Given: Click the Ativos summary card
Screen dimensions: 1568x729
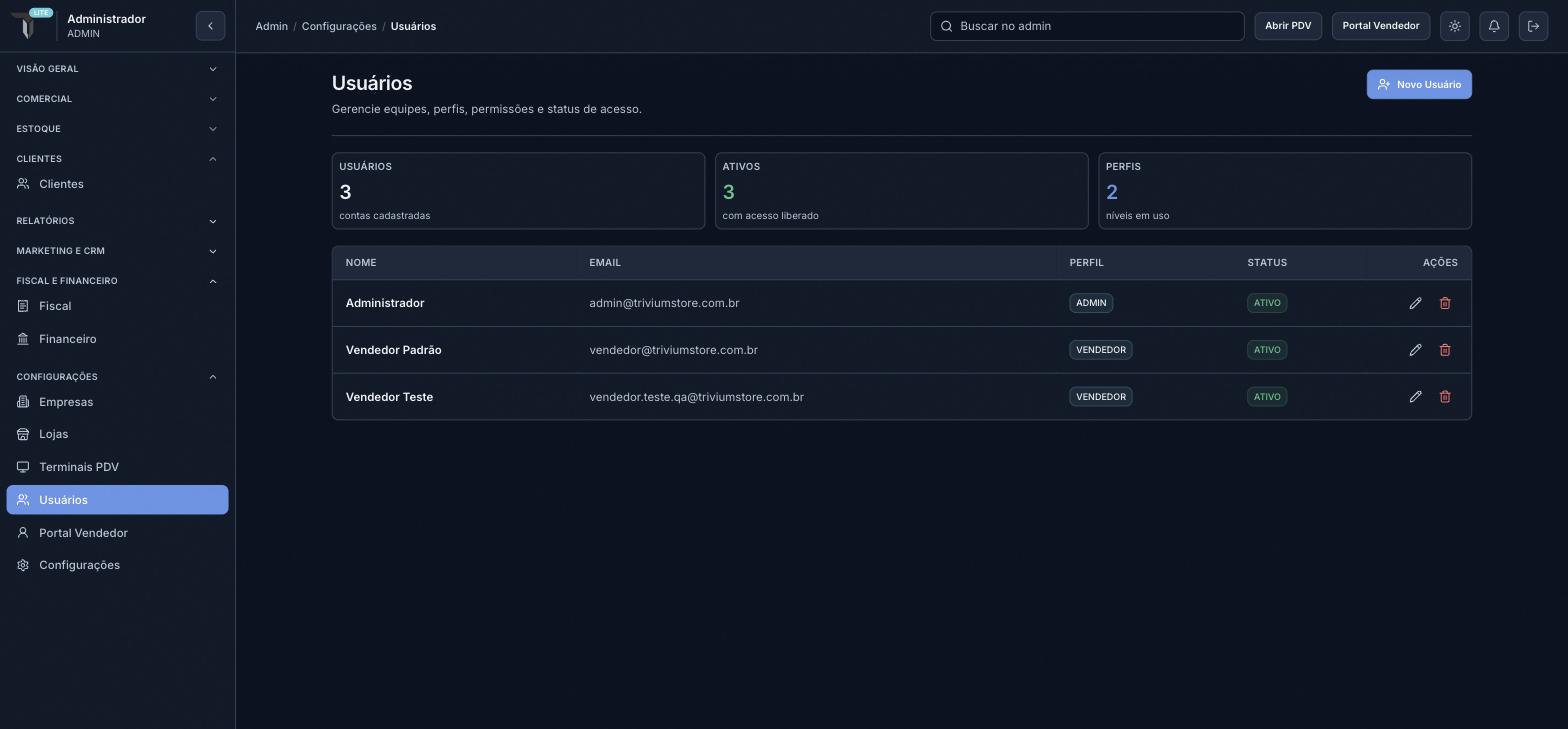Looking at the screenshot, I should click(x=901, y=191).
